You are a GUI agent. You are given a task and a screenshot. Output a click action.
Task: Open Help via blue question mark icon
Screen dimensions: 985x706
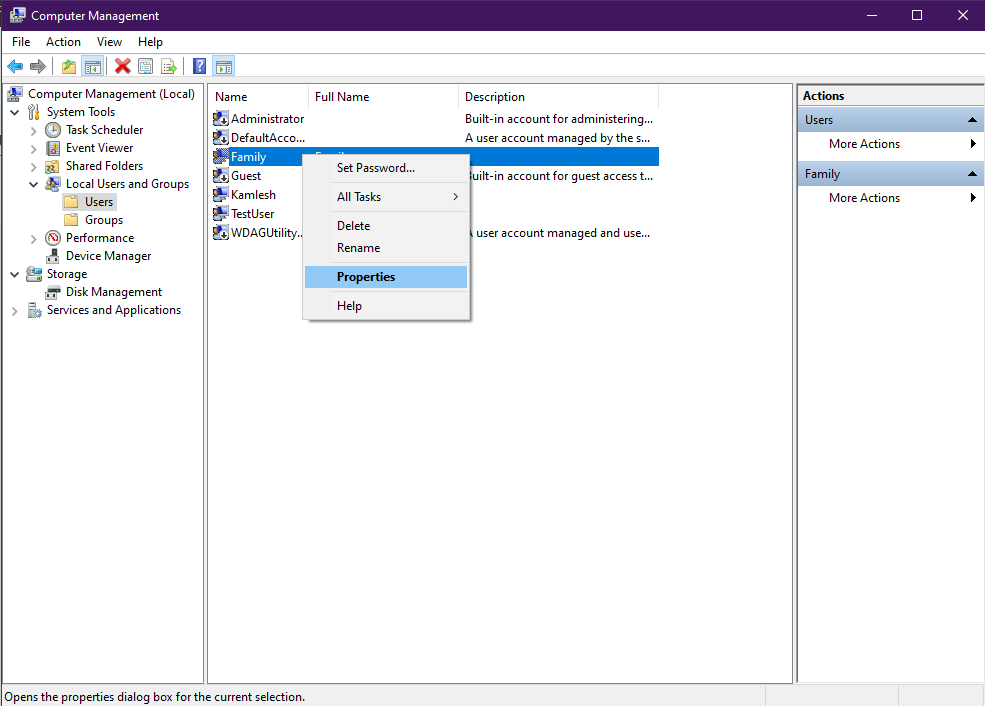coord(199,67)
